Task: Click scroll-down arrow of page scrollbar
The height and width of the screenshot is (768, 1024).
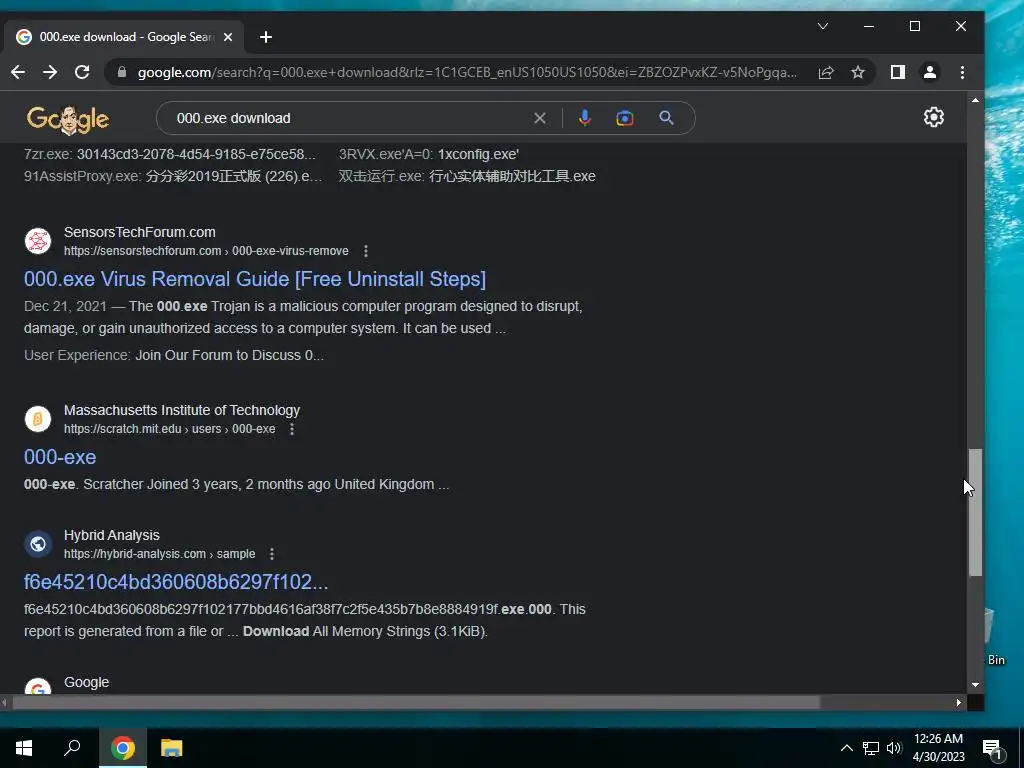Action: 975,685
